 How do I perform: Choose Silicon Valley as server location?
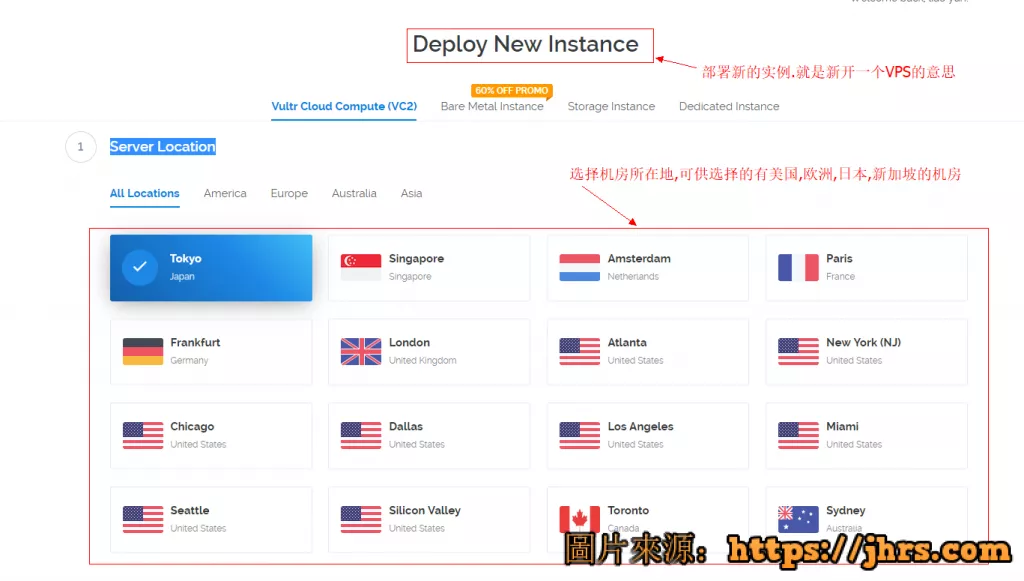(429, 520)
